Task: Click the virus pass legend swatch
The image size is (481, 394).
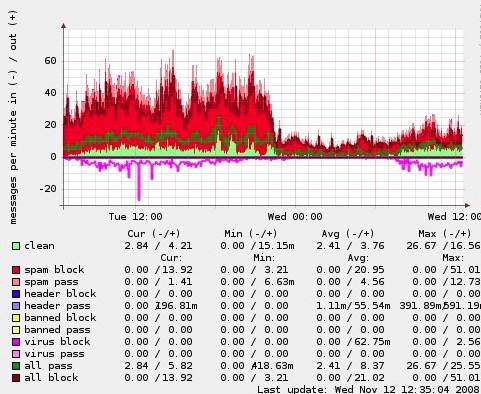Action: point(16,354)
